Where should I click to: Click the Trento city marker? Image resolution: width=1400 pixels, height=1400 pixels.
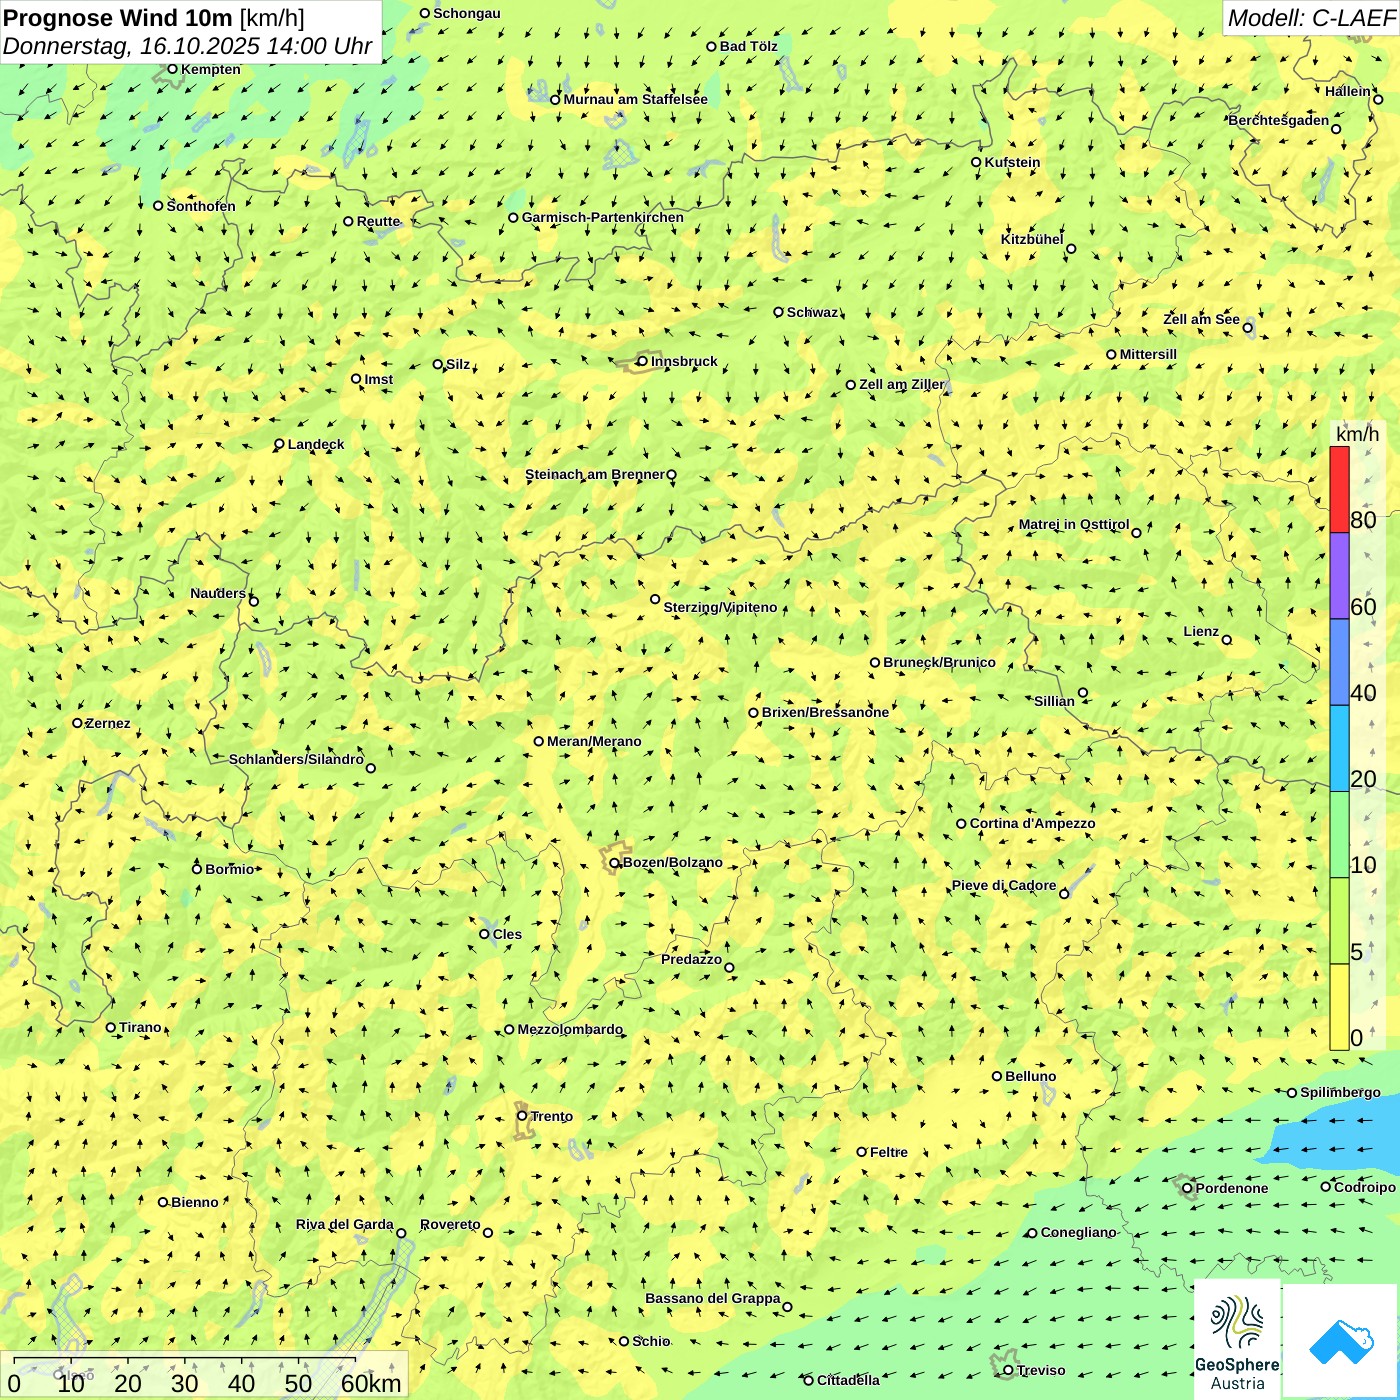(x=522, y=1116)
